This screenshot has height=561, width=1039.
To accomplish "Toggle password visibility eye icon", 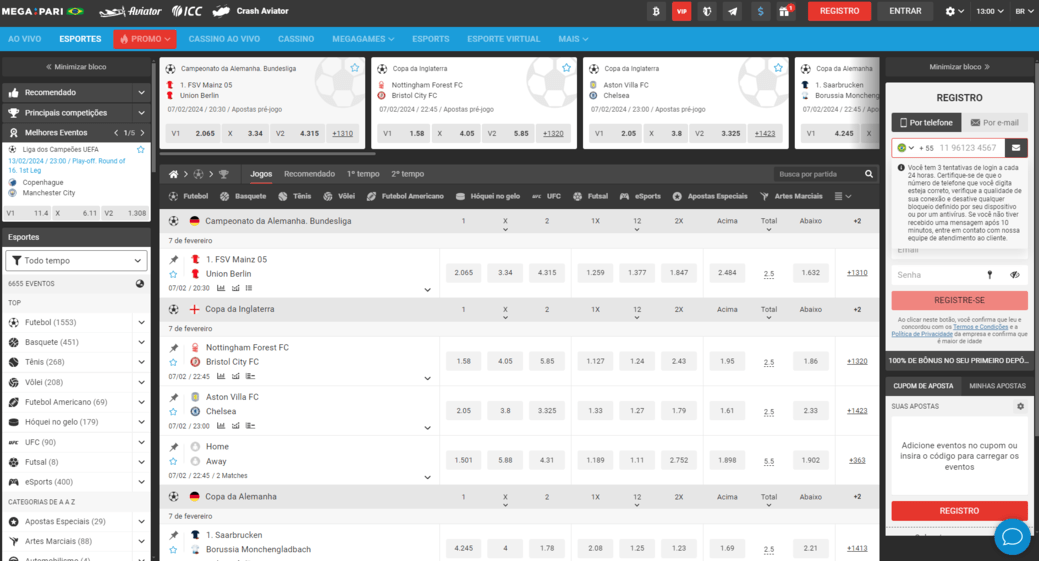I will 1014,275.
